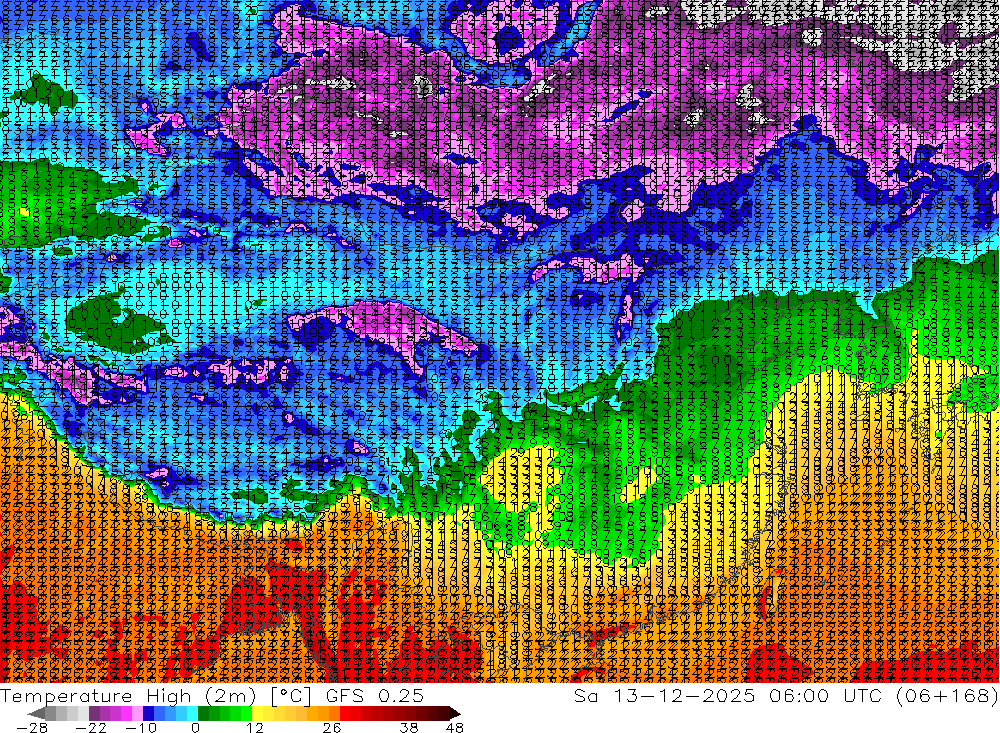Click the "-22" legend value
Image resolution: width=1000 pixels, height=733 pixels.
point(91,728)
